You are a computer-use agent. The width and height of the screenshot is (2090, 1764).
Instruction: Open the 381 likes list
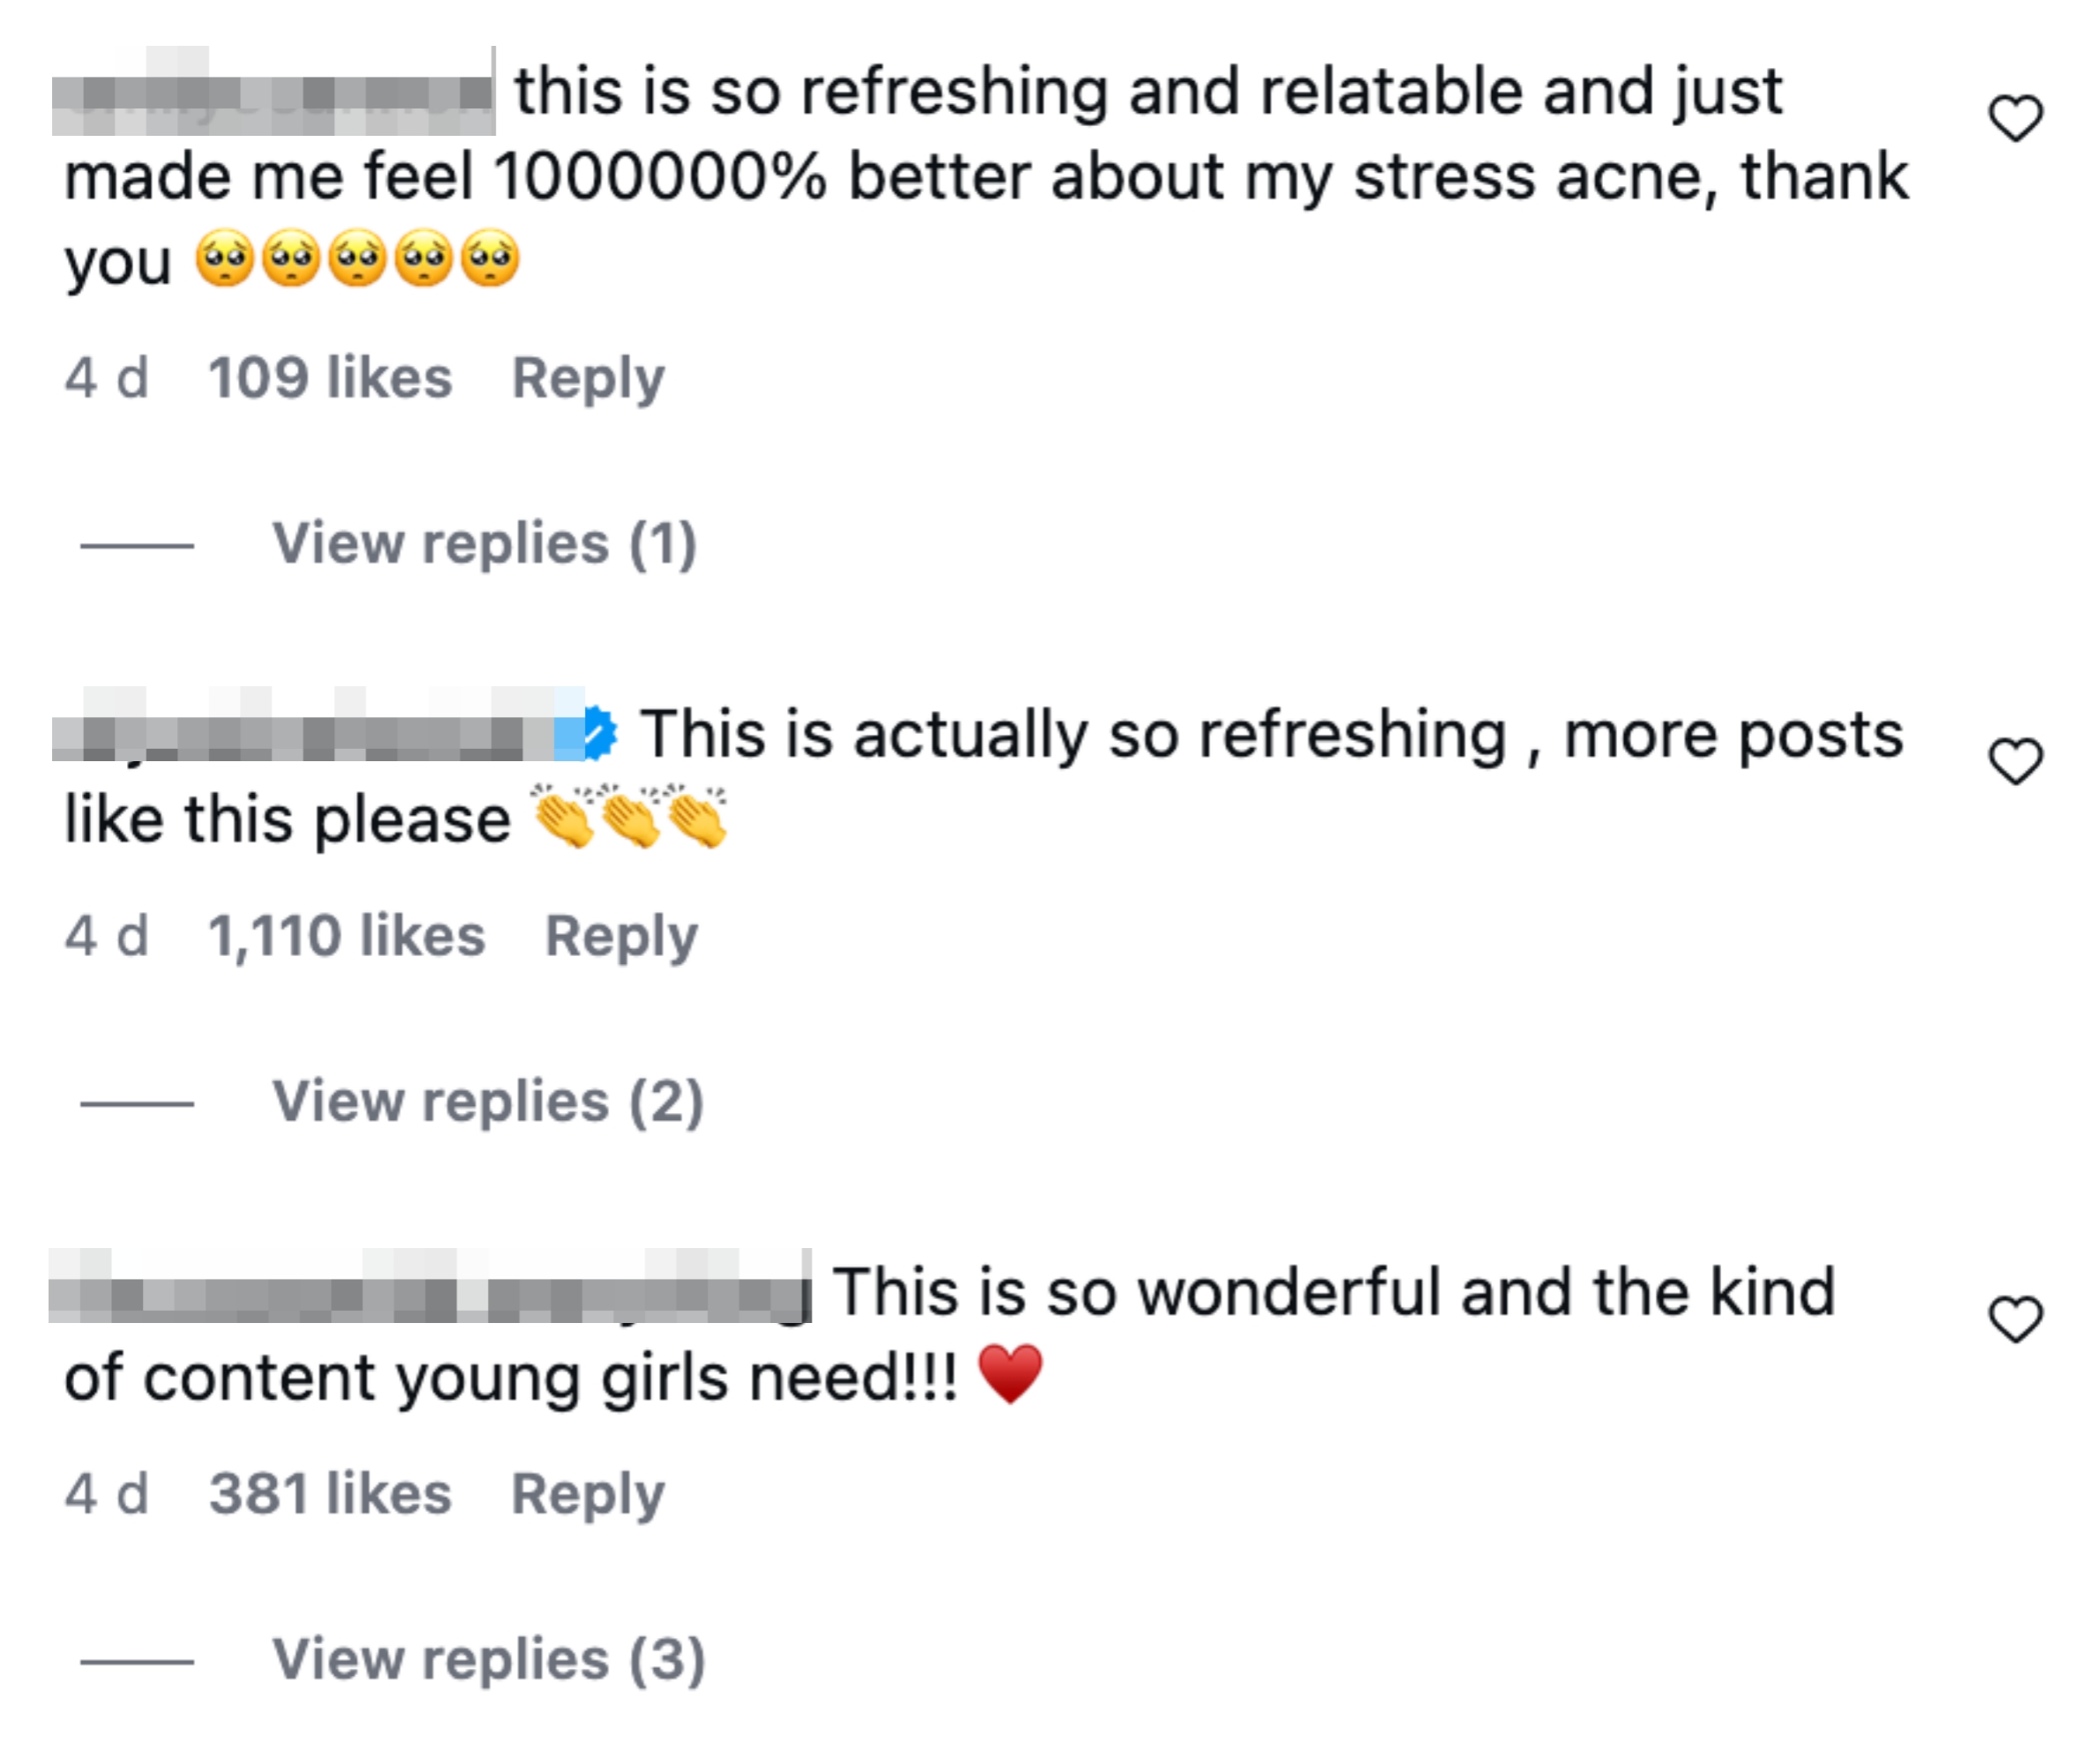point(330,1495)
